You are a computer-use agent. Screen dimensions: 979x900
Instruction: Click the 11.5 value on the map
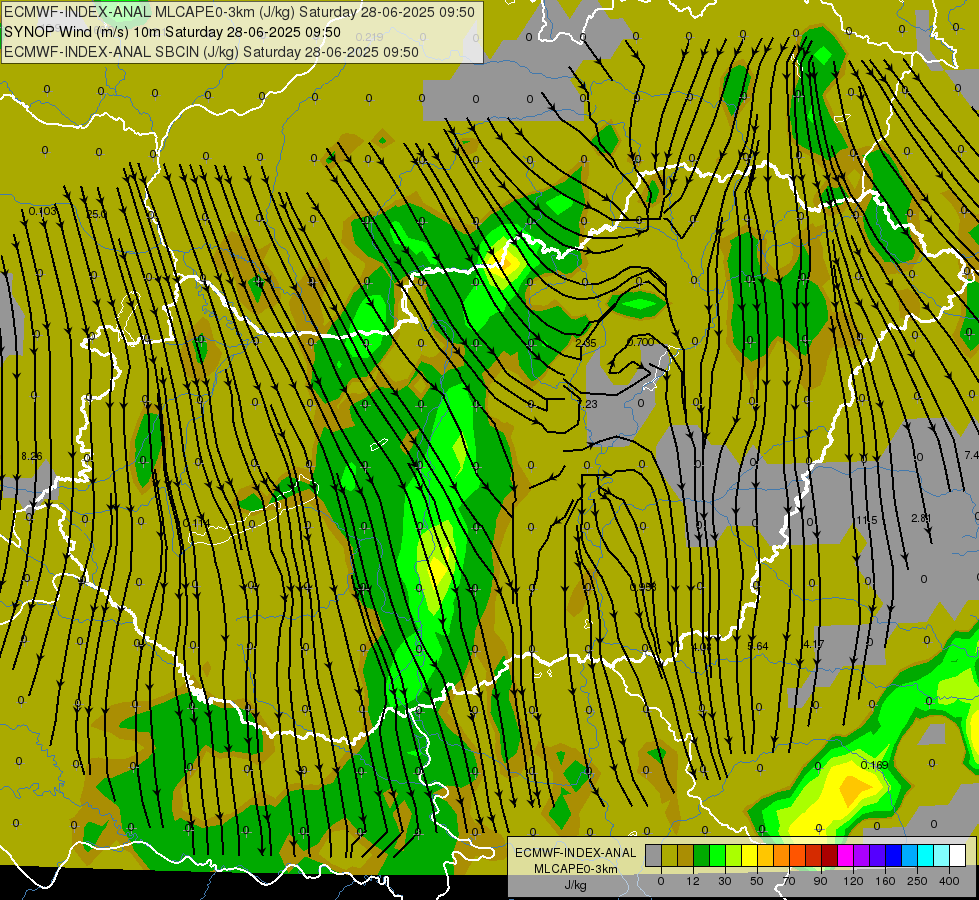[x=867, y=520]
